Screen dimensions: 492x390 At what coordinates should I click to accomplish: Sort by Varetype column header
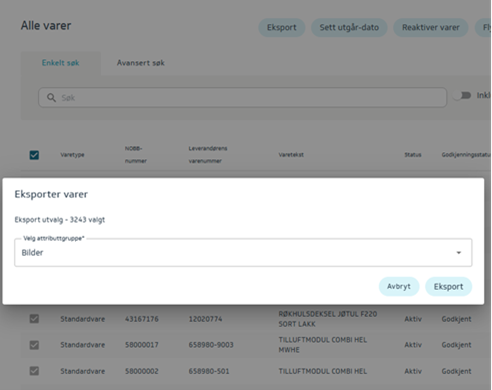click(72, 155)
